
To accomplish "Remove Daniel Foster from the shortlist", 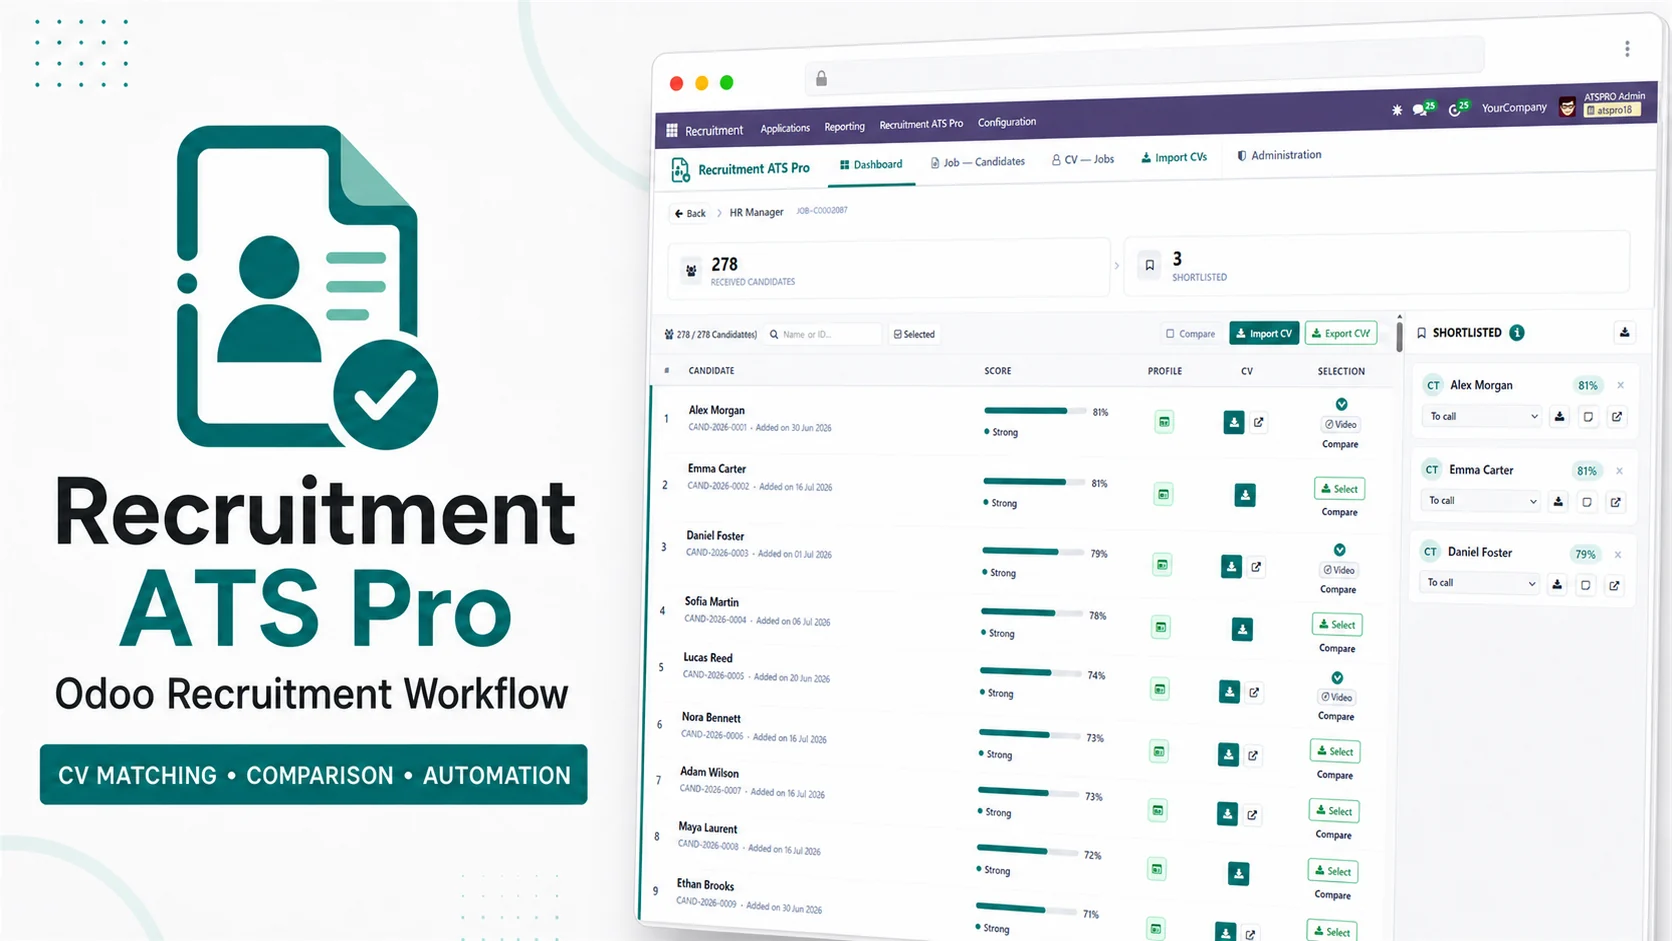I will click(x=1618, y=554).
